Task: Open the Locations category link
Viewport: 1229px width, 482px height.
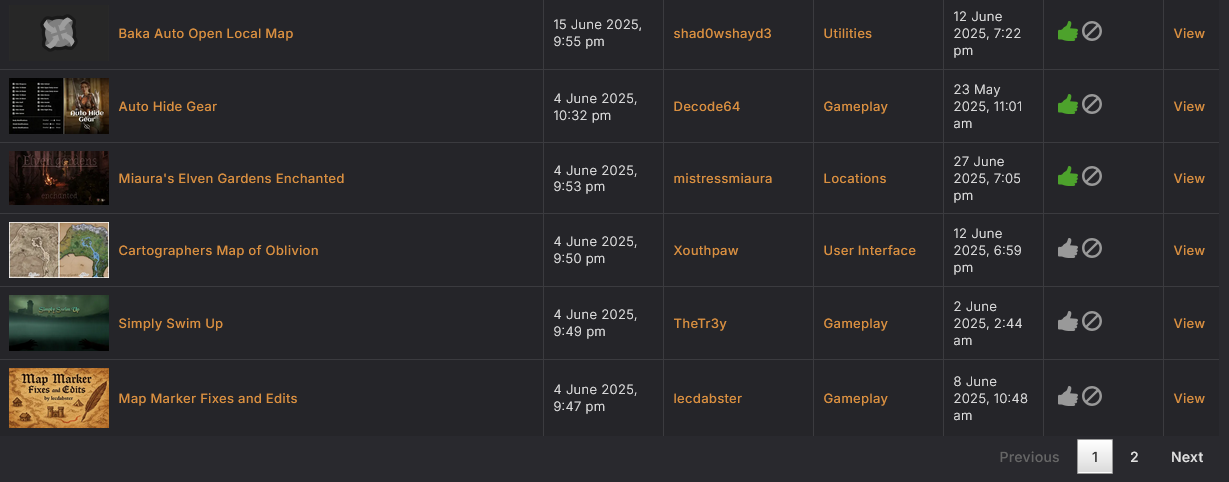Action: click(x=854, y=178)
